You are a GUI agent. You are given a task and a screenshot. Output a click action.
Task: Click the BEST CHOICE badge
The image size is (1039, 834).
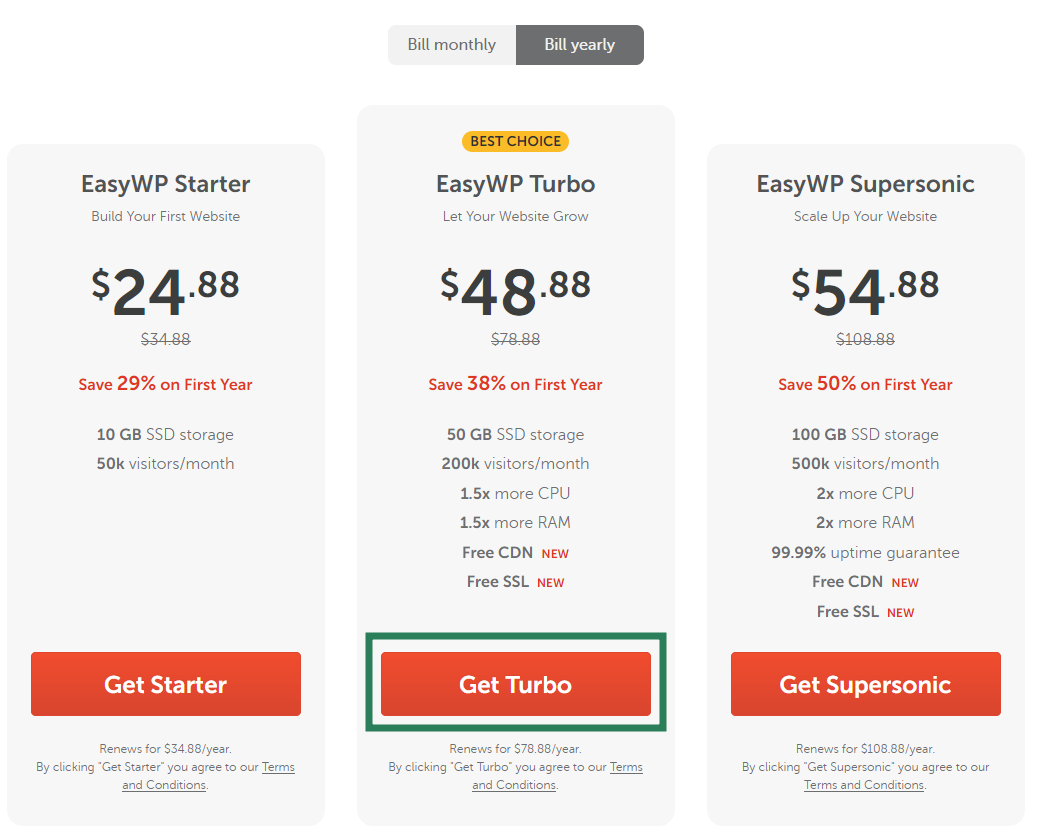tap(516, 141)
